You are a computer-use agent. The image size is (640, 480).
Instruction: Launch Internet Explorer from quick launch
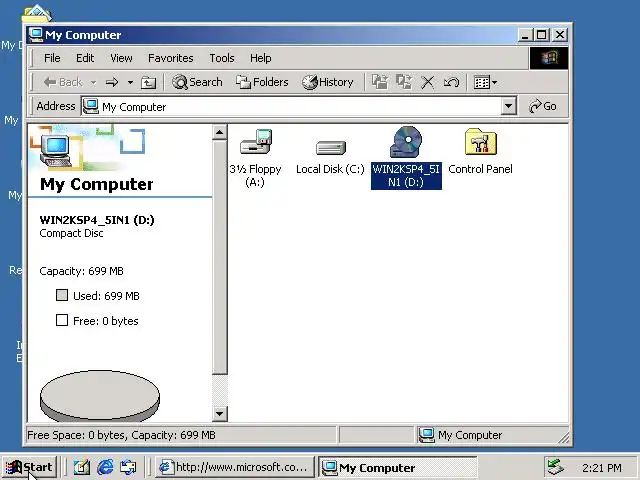coord(105,467)
